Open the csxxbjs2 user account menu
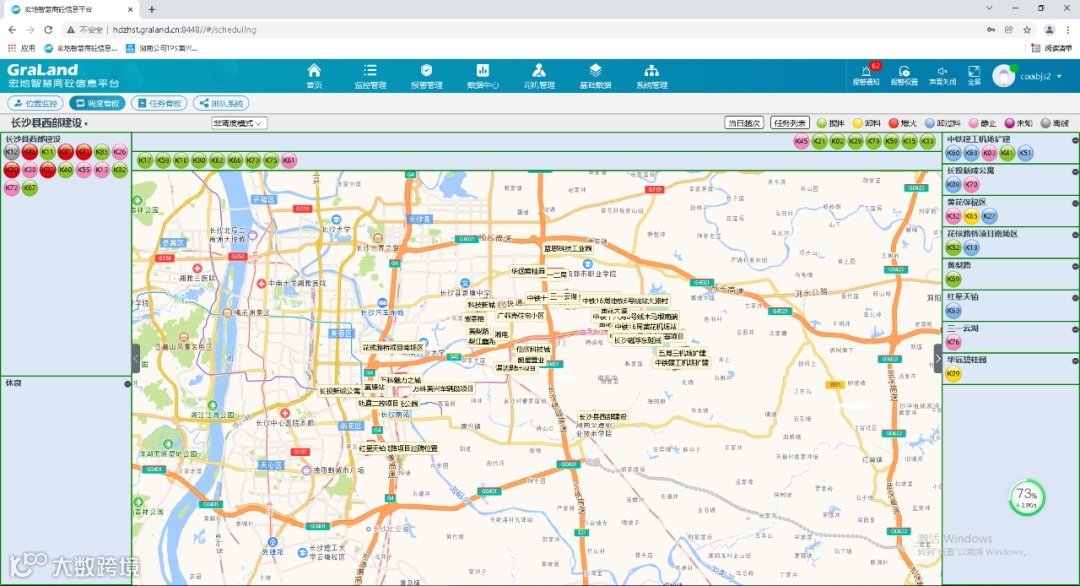 pyautogui.click(x=1035, y=76)
